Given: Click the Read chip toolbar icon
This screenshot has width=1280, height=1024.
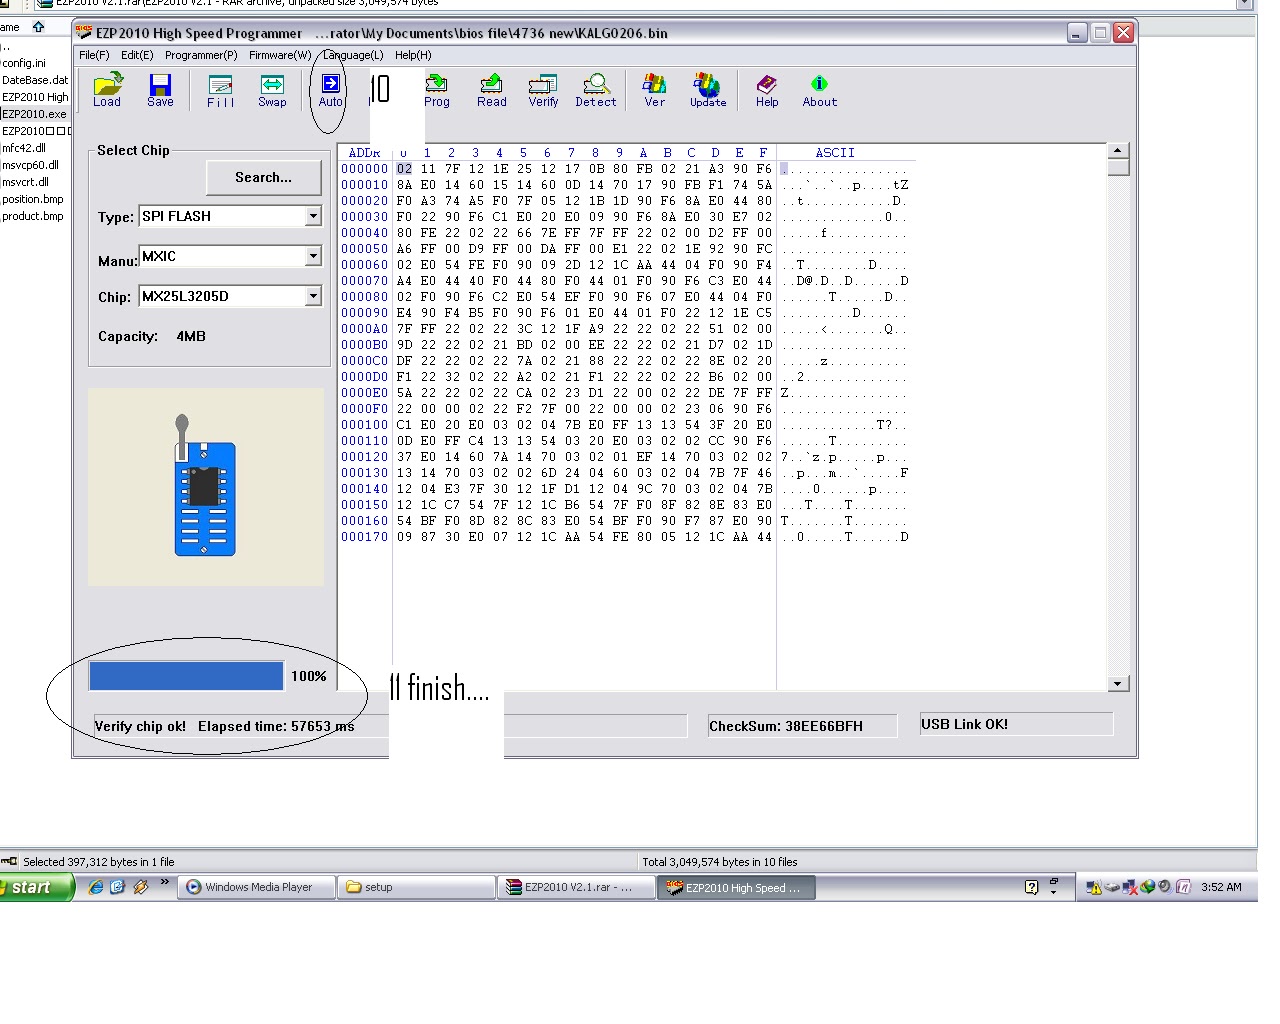Looking at the screenshot, I should tap(491, 90).
